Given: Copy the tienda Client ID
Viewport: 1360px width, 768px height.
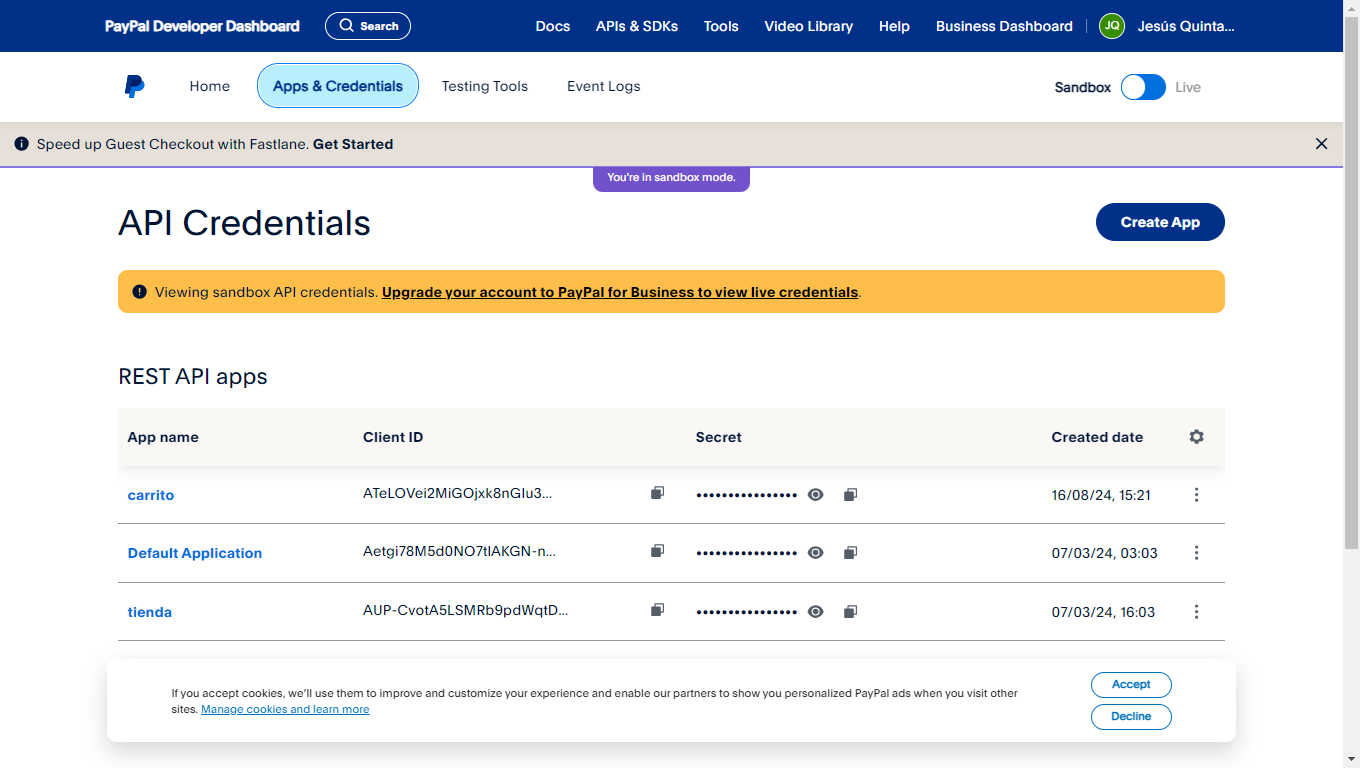Looking at the screenshot, I should (657, 610).
